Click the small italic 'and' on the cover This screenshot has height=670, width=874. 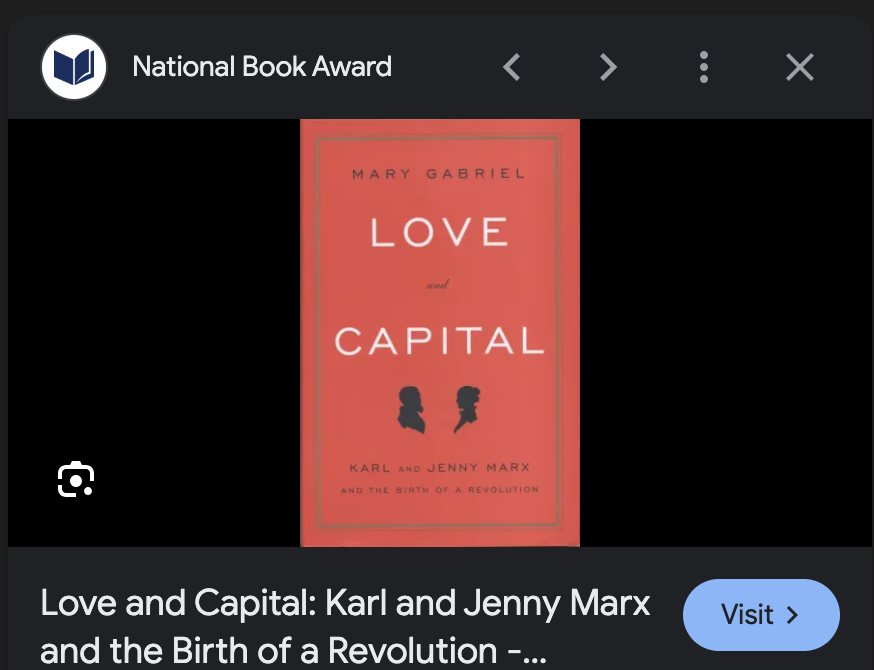point(438,285)
